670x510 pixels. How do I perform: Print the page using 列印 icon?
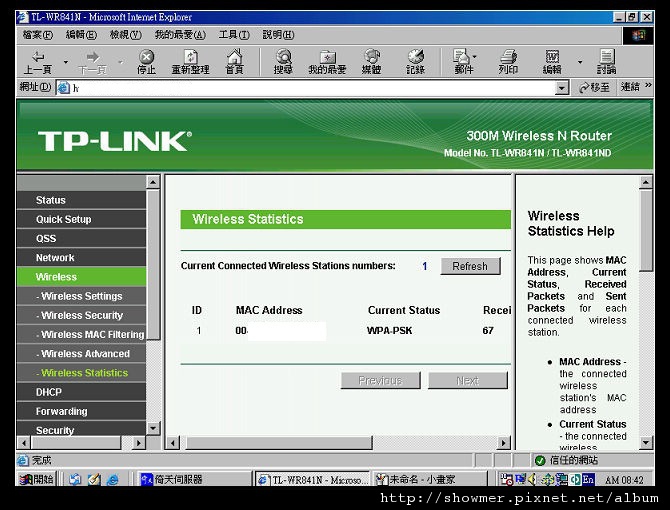point(508,62)
